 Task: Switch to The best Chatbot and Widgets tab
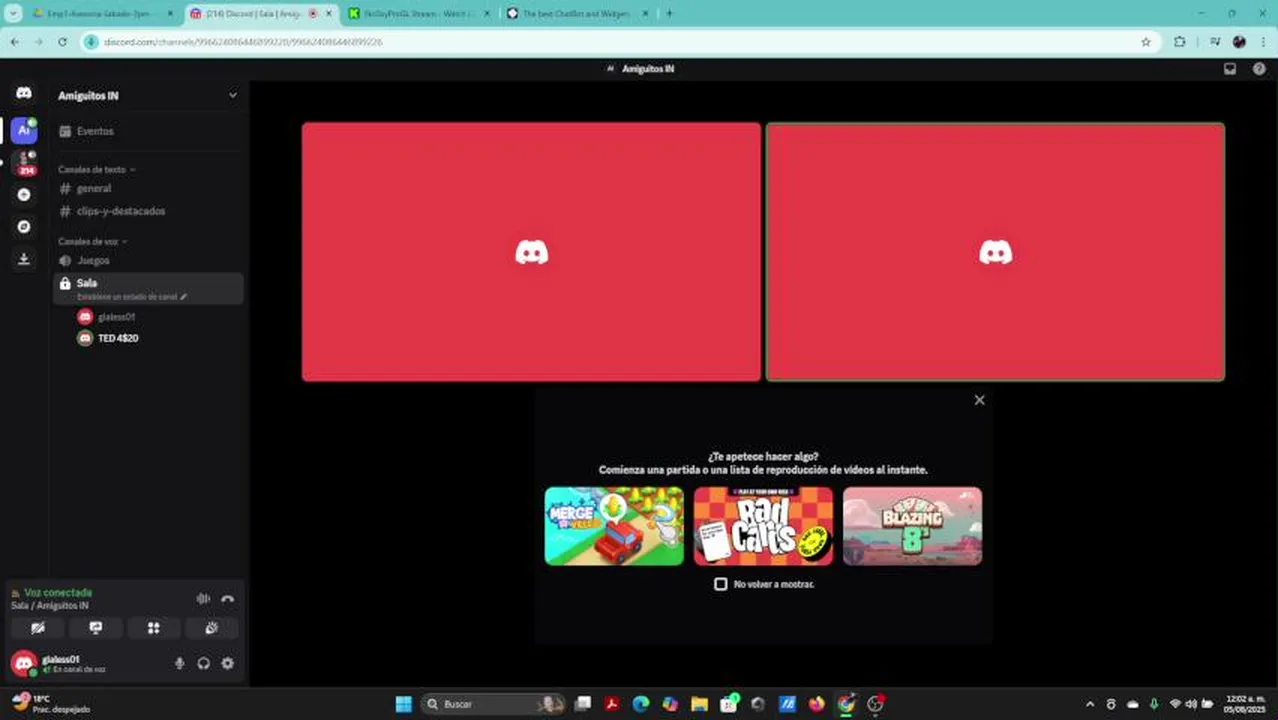pyautogui.click(x=578, y=14)
